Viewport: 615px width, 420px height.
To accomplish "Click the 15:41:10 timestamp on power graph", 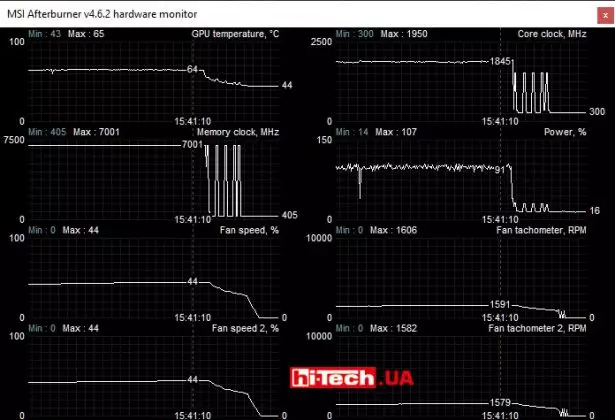I will pyautogui.click(x=500, y=220).
